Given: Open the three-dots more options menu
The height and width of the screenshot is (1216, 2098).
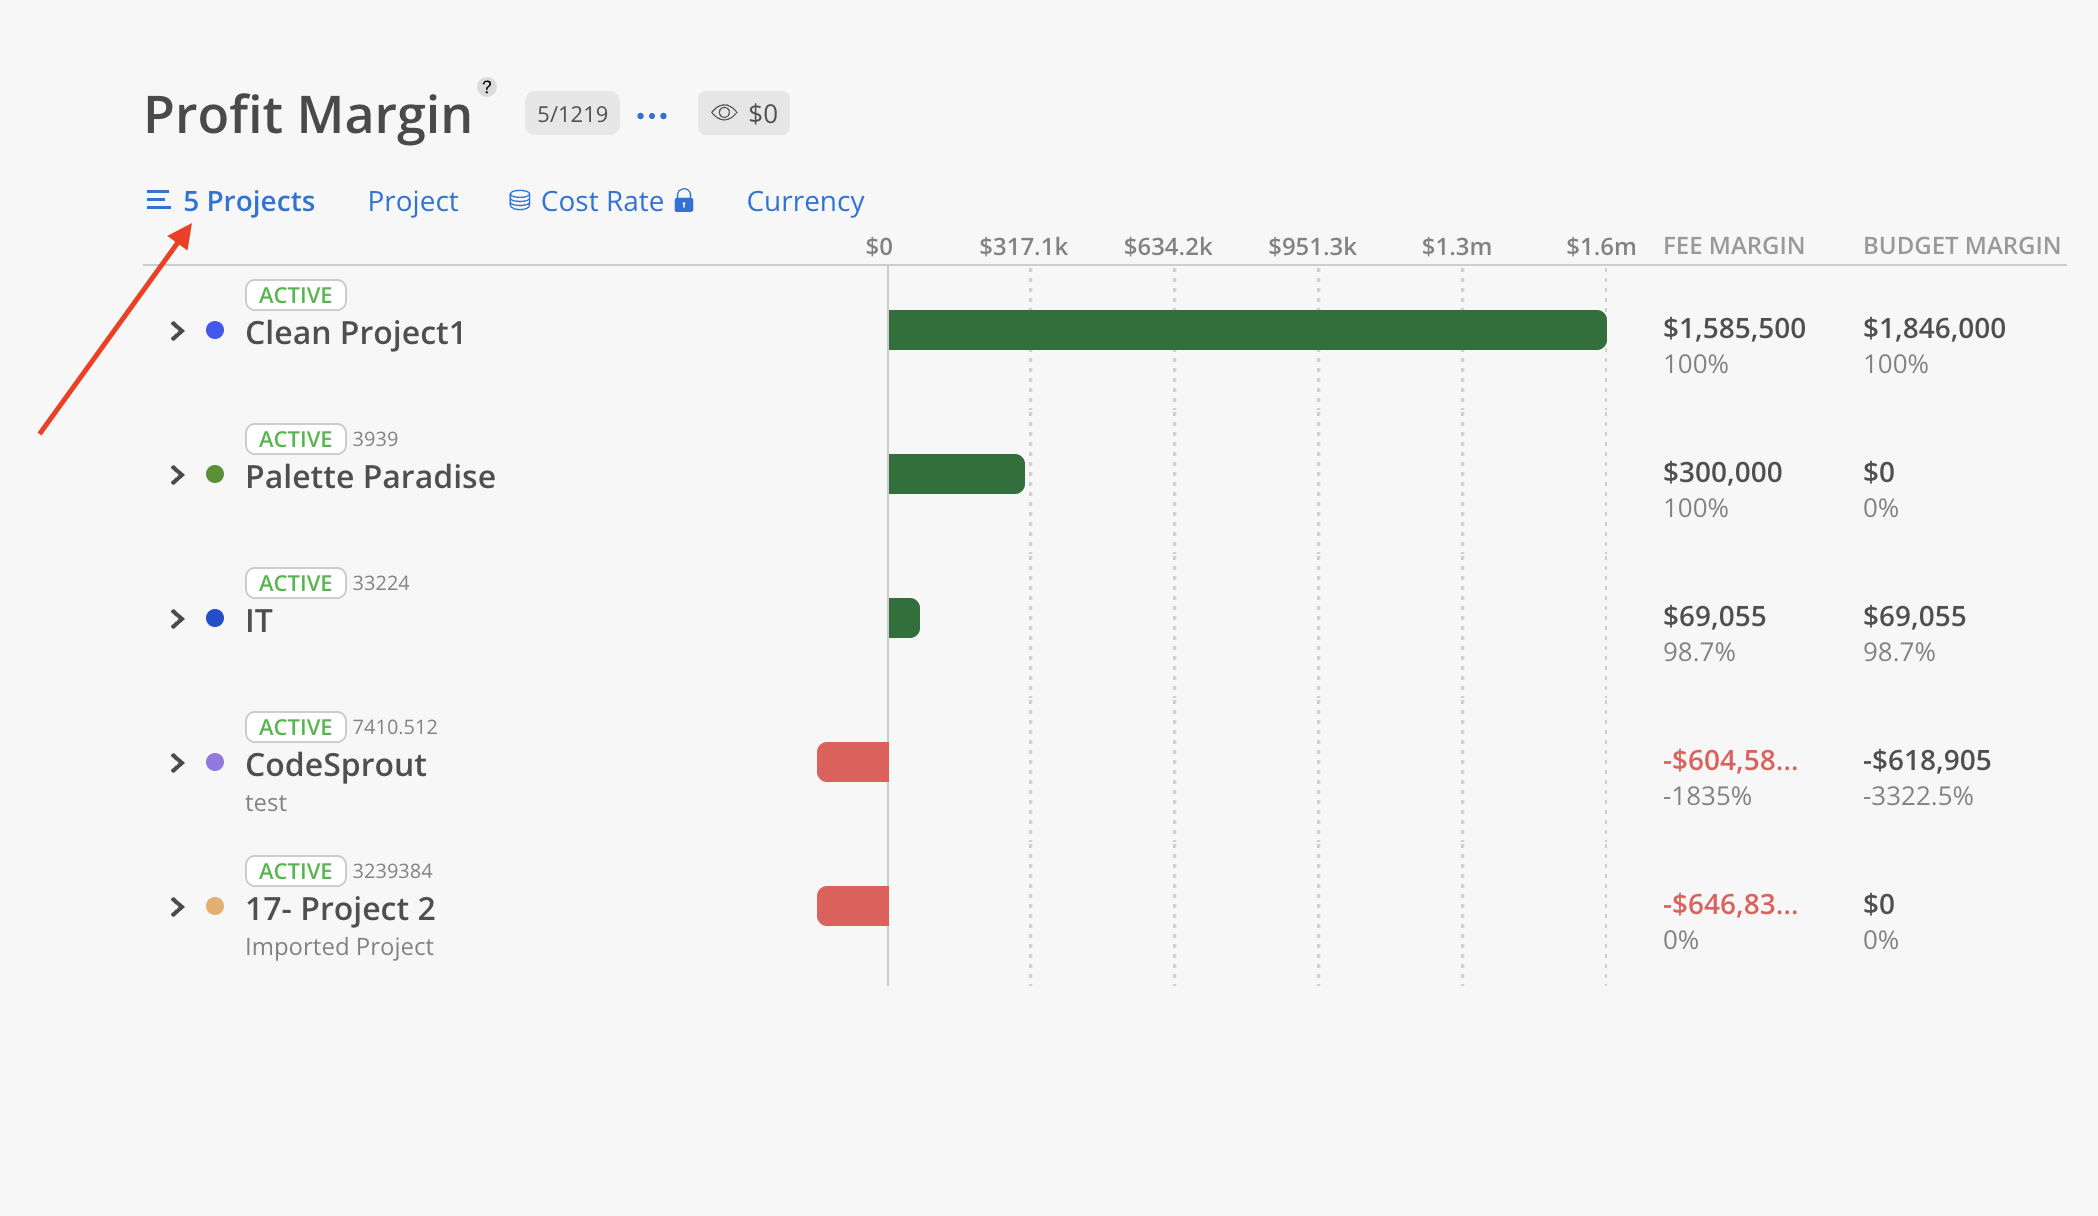Looking at the screenshot, I should (652, 115).
